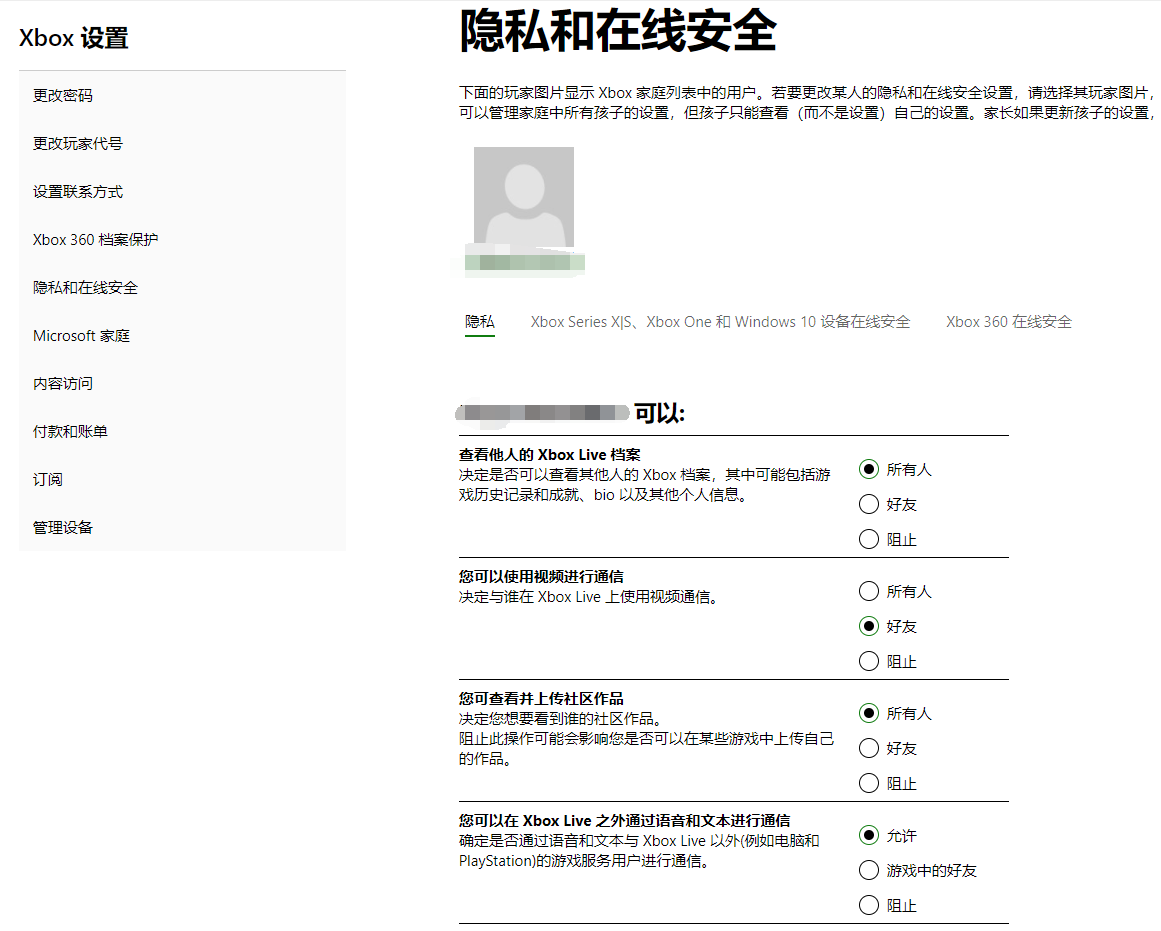1161x931 pixels.
Task: Select 阻止 for Xbox Live 之外语音和文本通信
Action: click(x=869, y=905)
